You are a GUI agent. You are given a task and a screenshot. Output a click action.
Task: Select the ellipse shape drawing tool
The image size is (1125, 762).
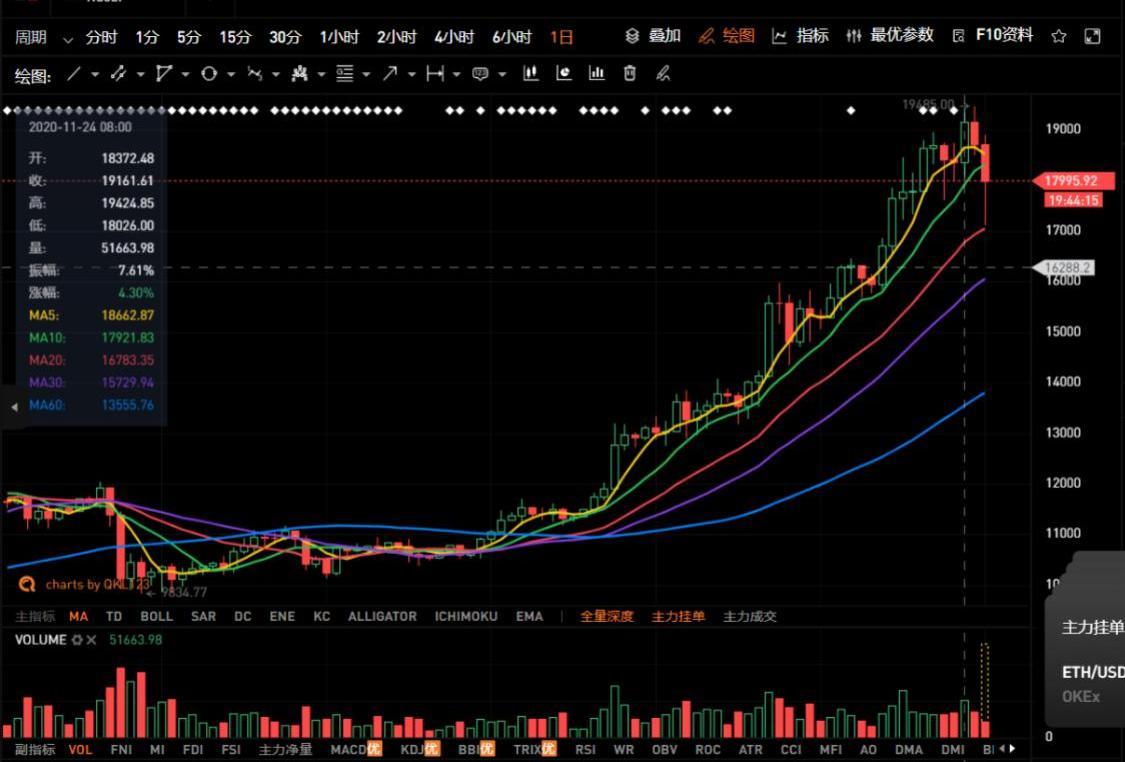[x=209, y=74]
